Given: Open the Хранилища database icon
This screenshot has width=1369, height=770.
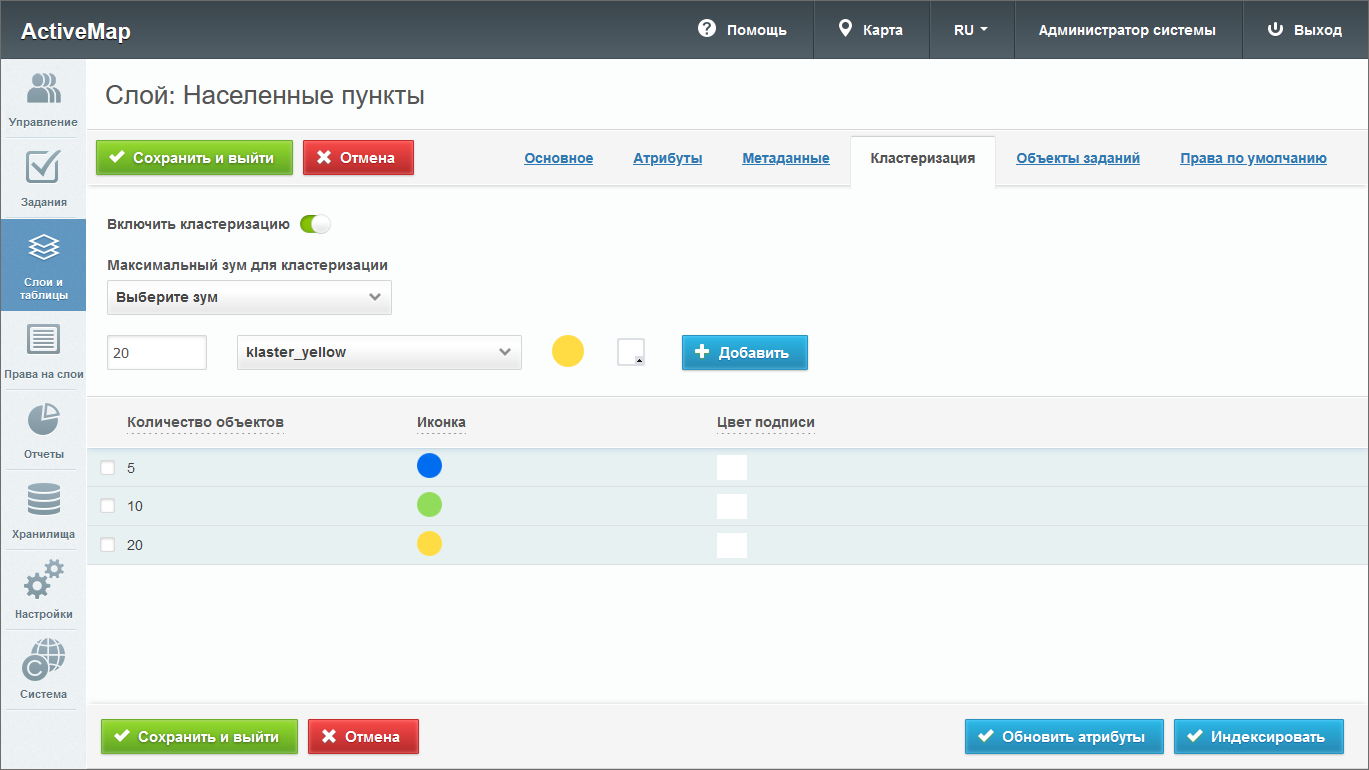Looking at the screenshot, I should 43,510.
